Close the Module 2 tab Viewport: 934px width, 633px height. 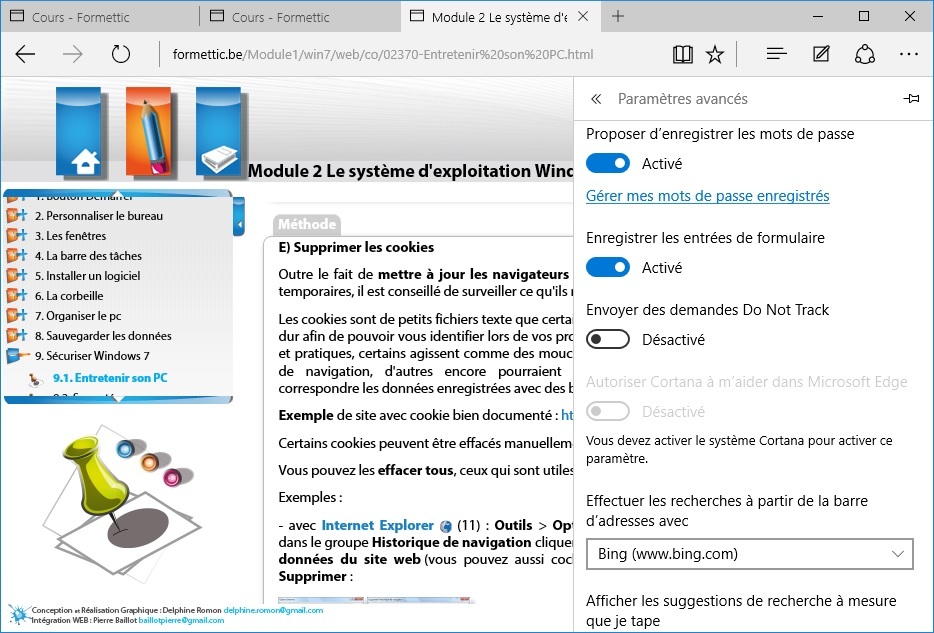click(x=583, y=16)
